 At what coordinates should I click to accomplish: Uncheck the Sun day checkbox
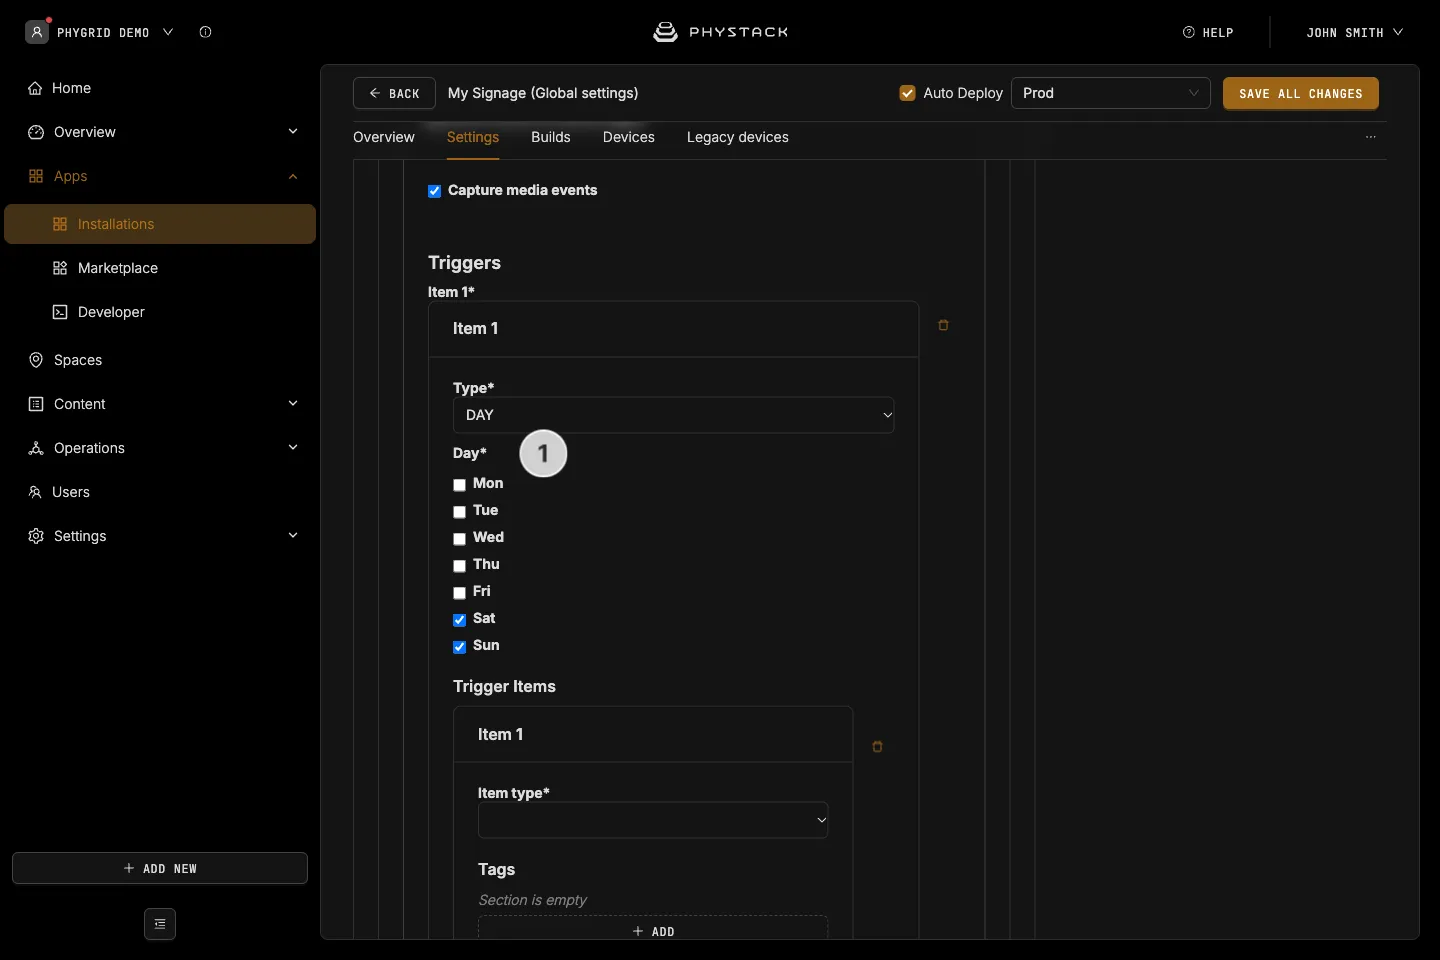click(460, 647)
